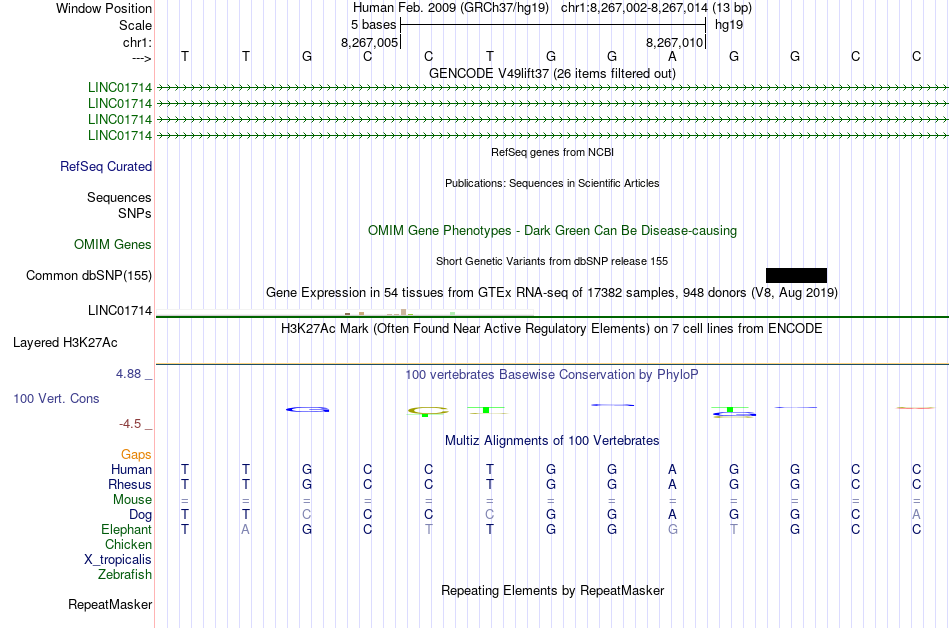The image size is (950, 628).
Task: Click the olive and green PhyloP conservation glyph
Action: pyautogui.click(x=428, y=411)
